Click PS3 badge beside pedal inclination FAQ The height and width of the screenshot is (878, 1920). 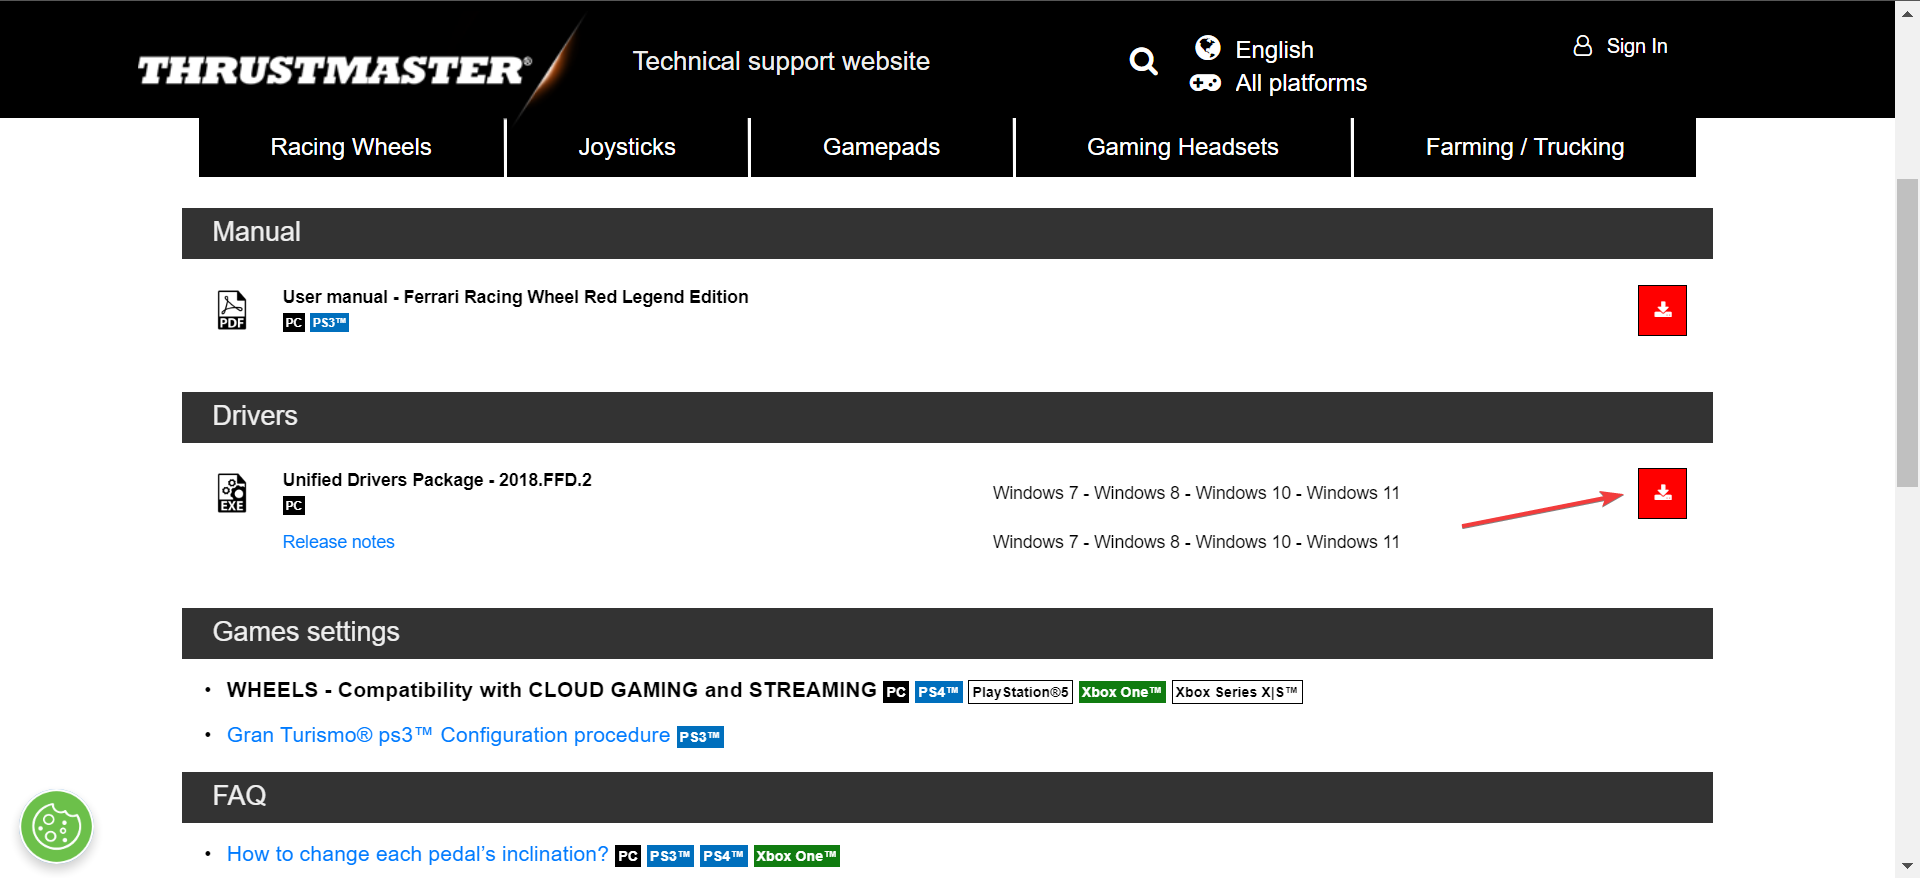tap(670, 856)
